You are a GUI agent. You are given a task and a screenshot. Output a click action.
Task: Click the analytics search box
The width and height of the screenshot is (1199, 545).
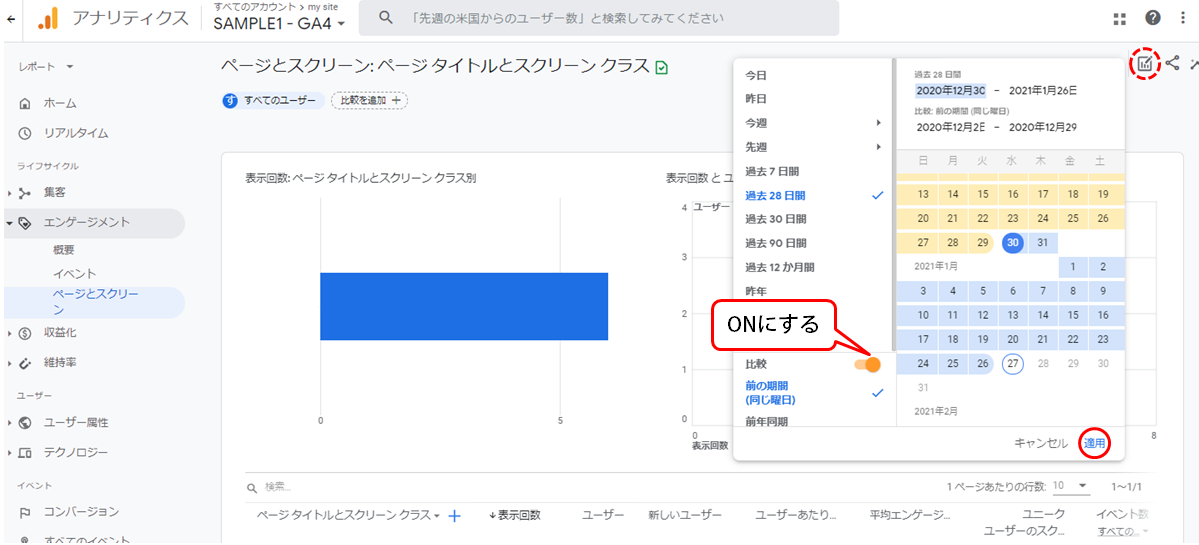point(599,18)
